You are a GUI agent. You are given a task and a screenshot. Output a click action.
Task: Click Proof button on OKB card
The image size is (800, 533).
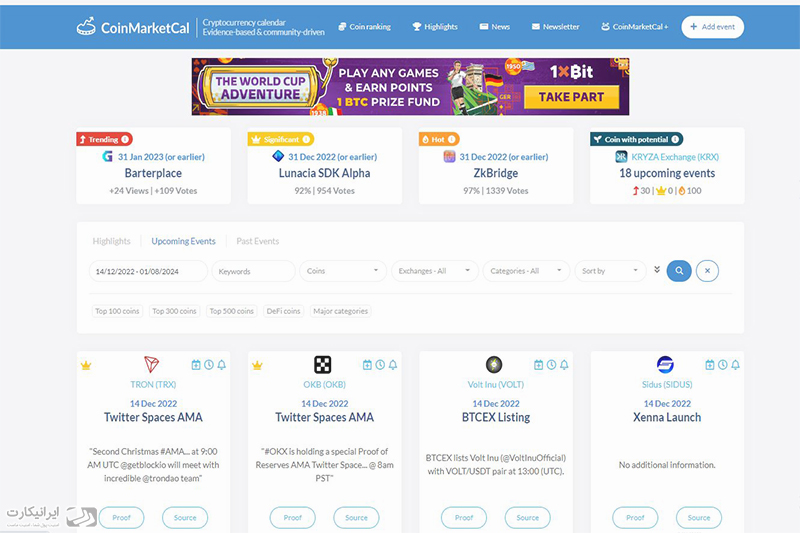[293, 518]
